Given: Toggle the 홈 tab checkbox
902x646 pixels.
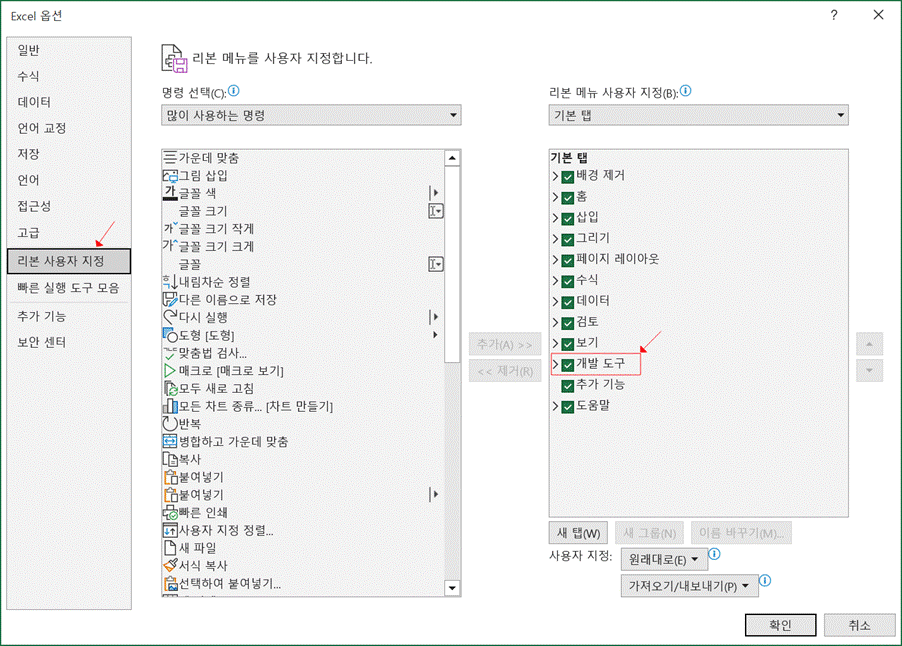Looking at the screenshot, I should click(x=568, y=197).
